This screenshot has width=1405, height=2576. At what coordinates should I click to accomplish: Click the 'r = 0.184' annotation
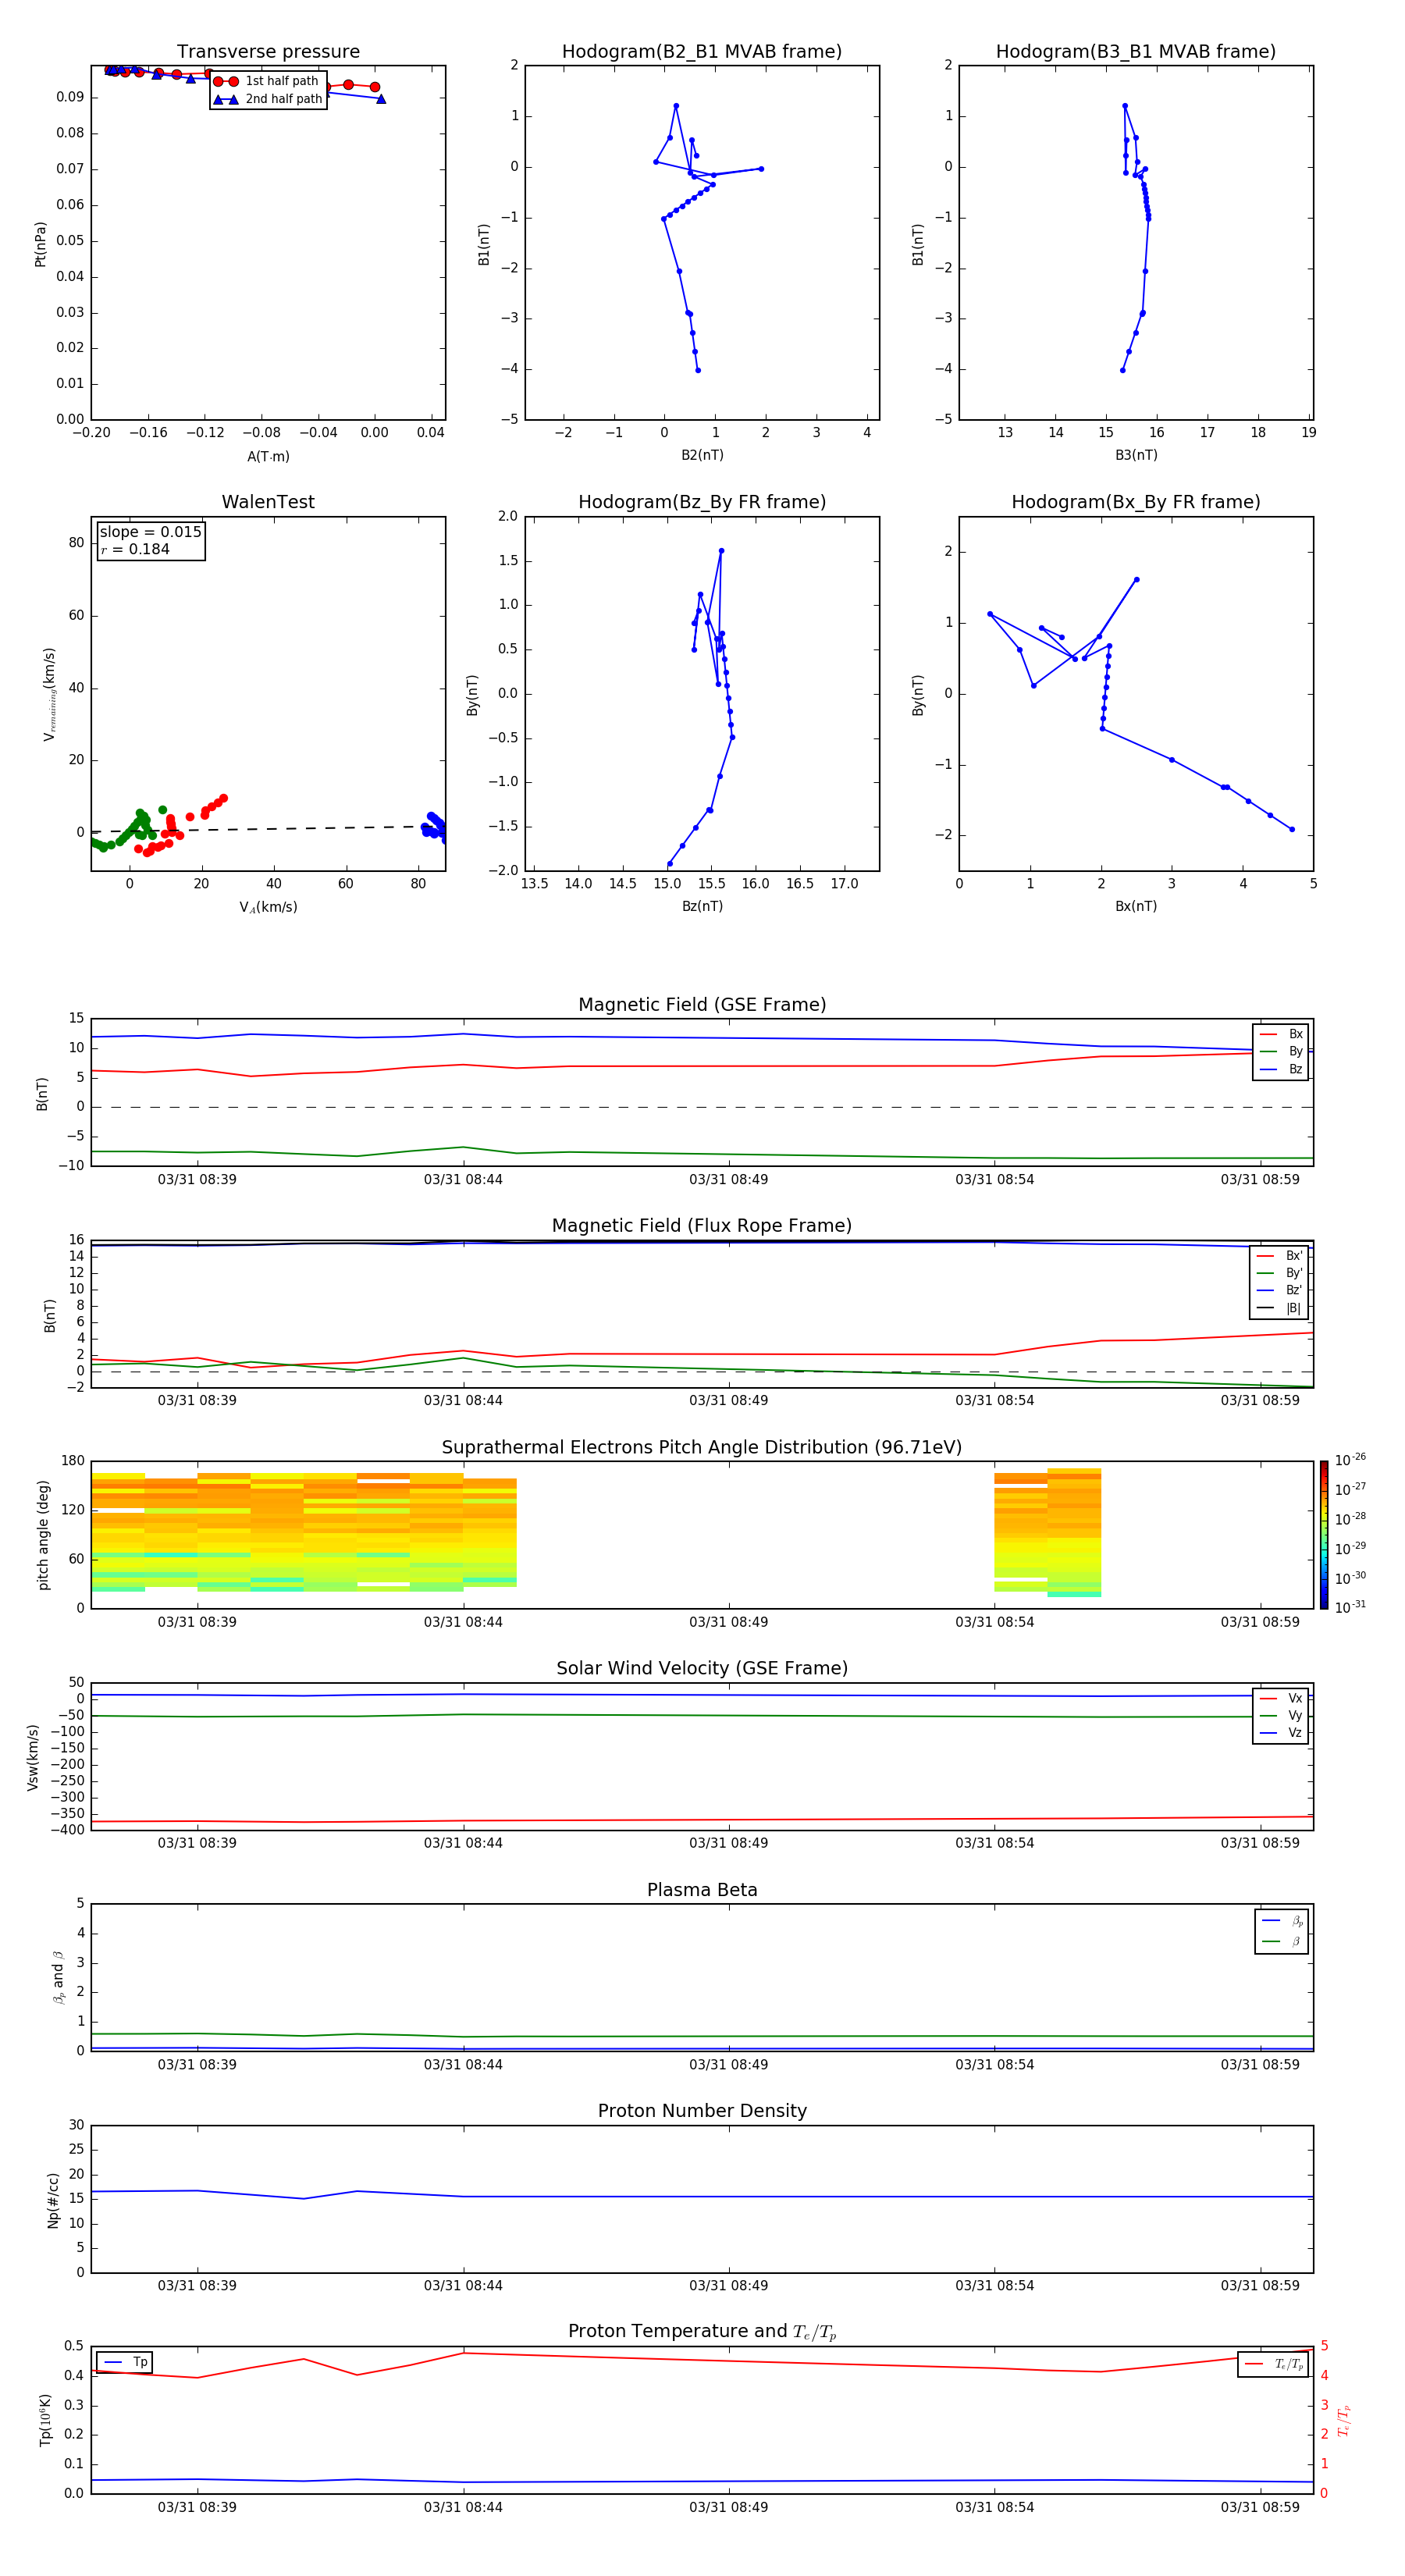(135, 549)
